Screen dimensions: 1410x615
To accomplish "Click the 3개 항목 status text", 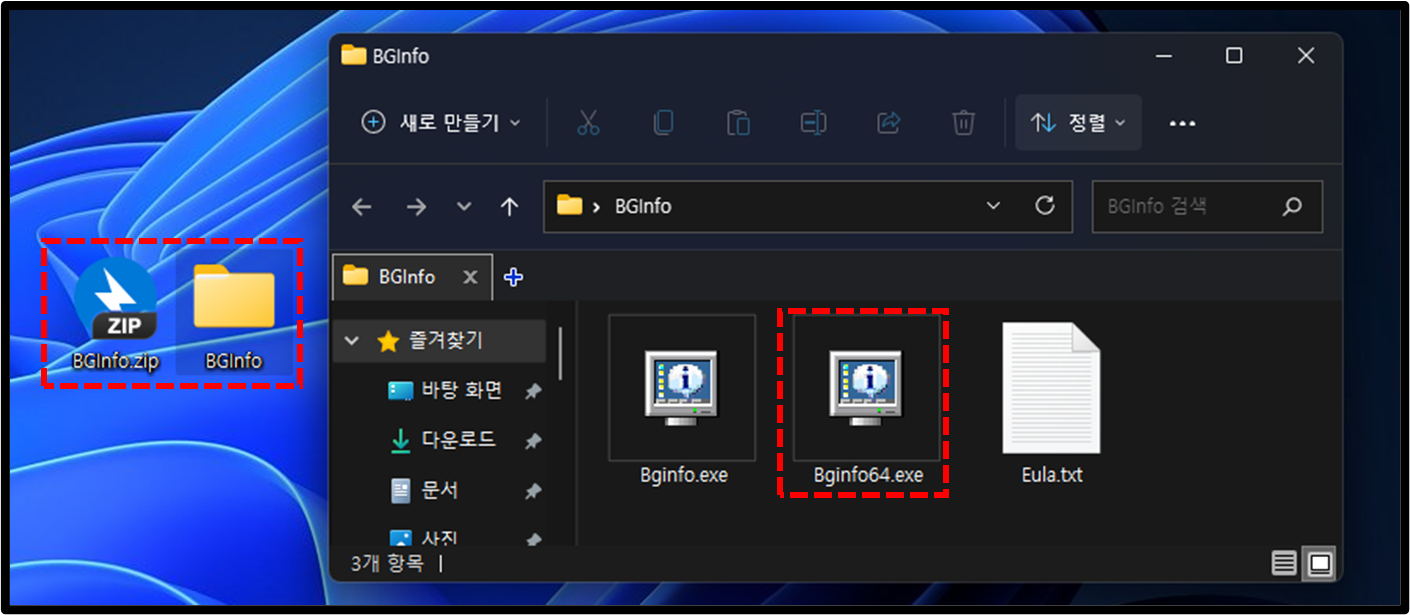I will (x=387, y=564).
